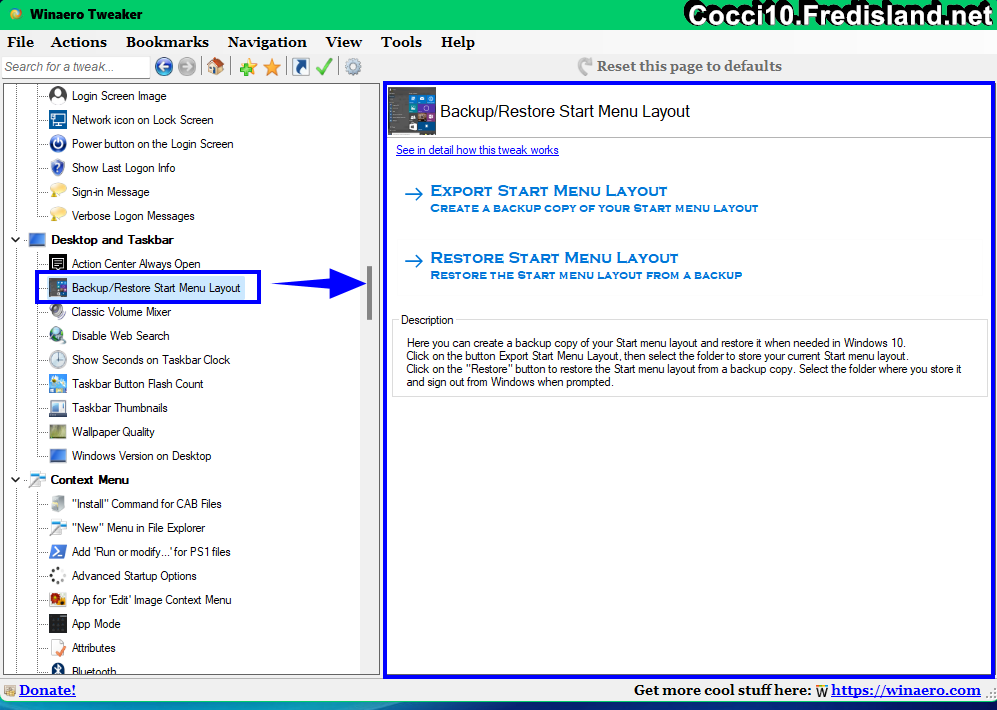Screen dimensions: 997x710
Task: Click the Disable Web Search globe icon
Action: pyautogui.click(x=58, y=336)
